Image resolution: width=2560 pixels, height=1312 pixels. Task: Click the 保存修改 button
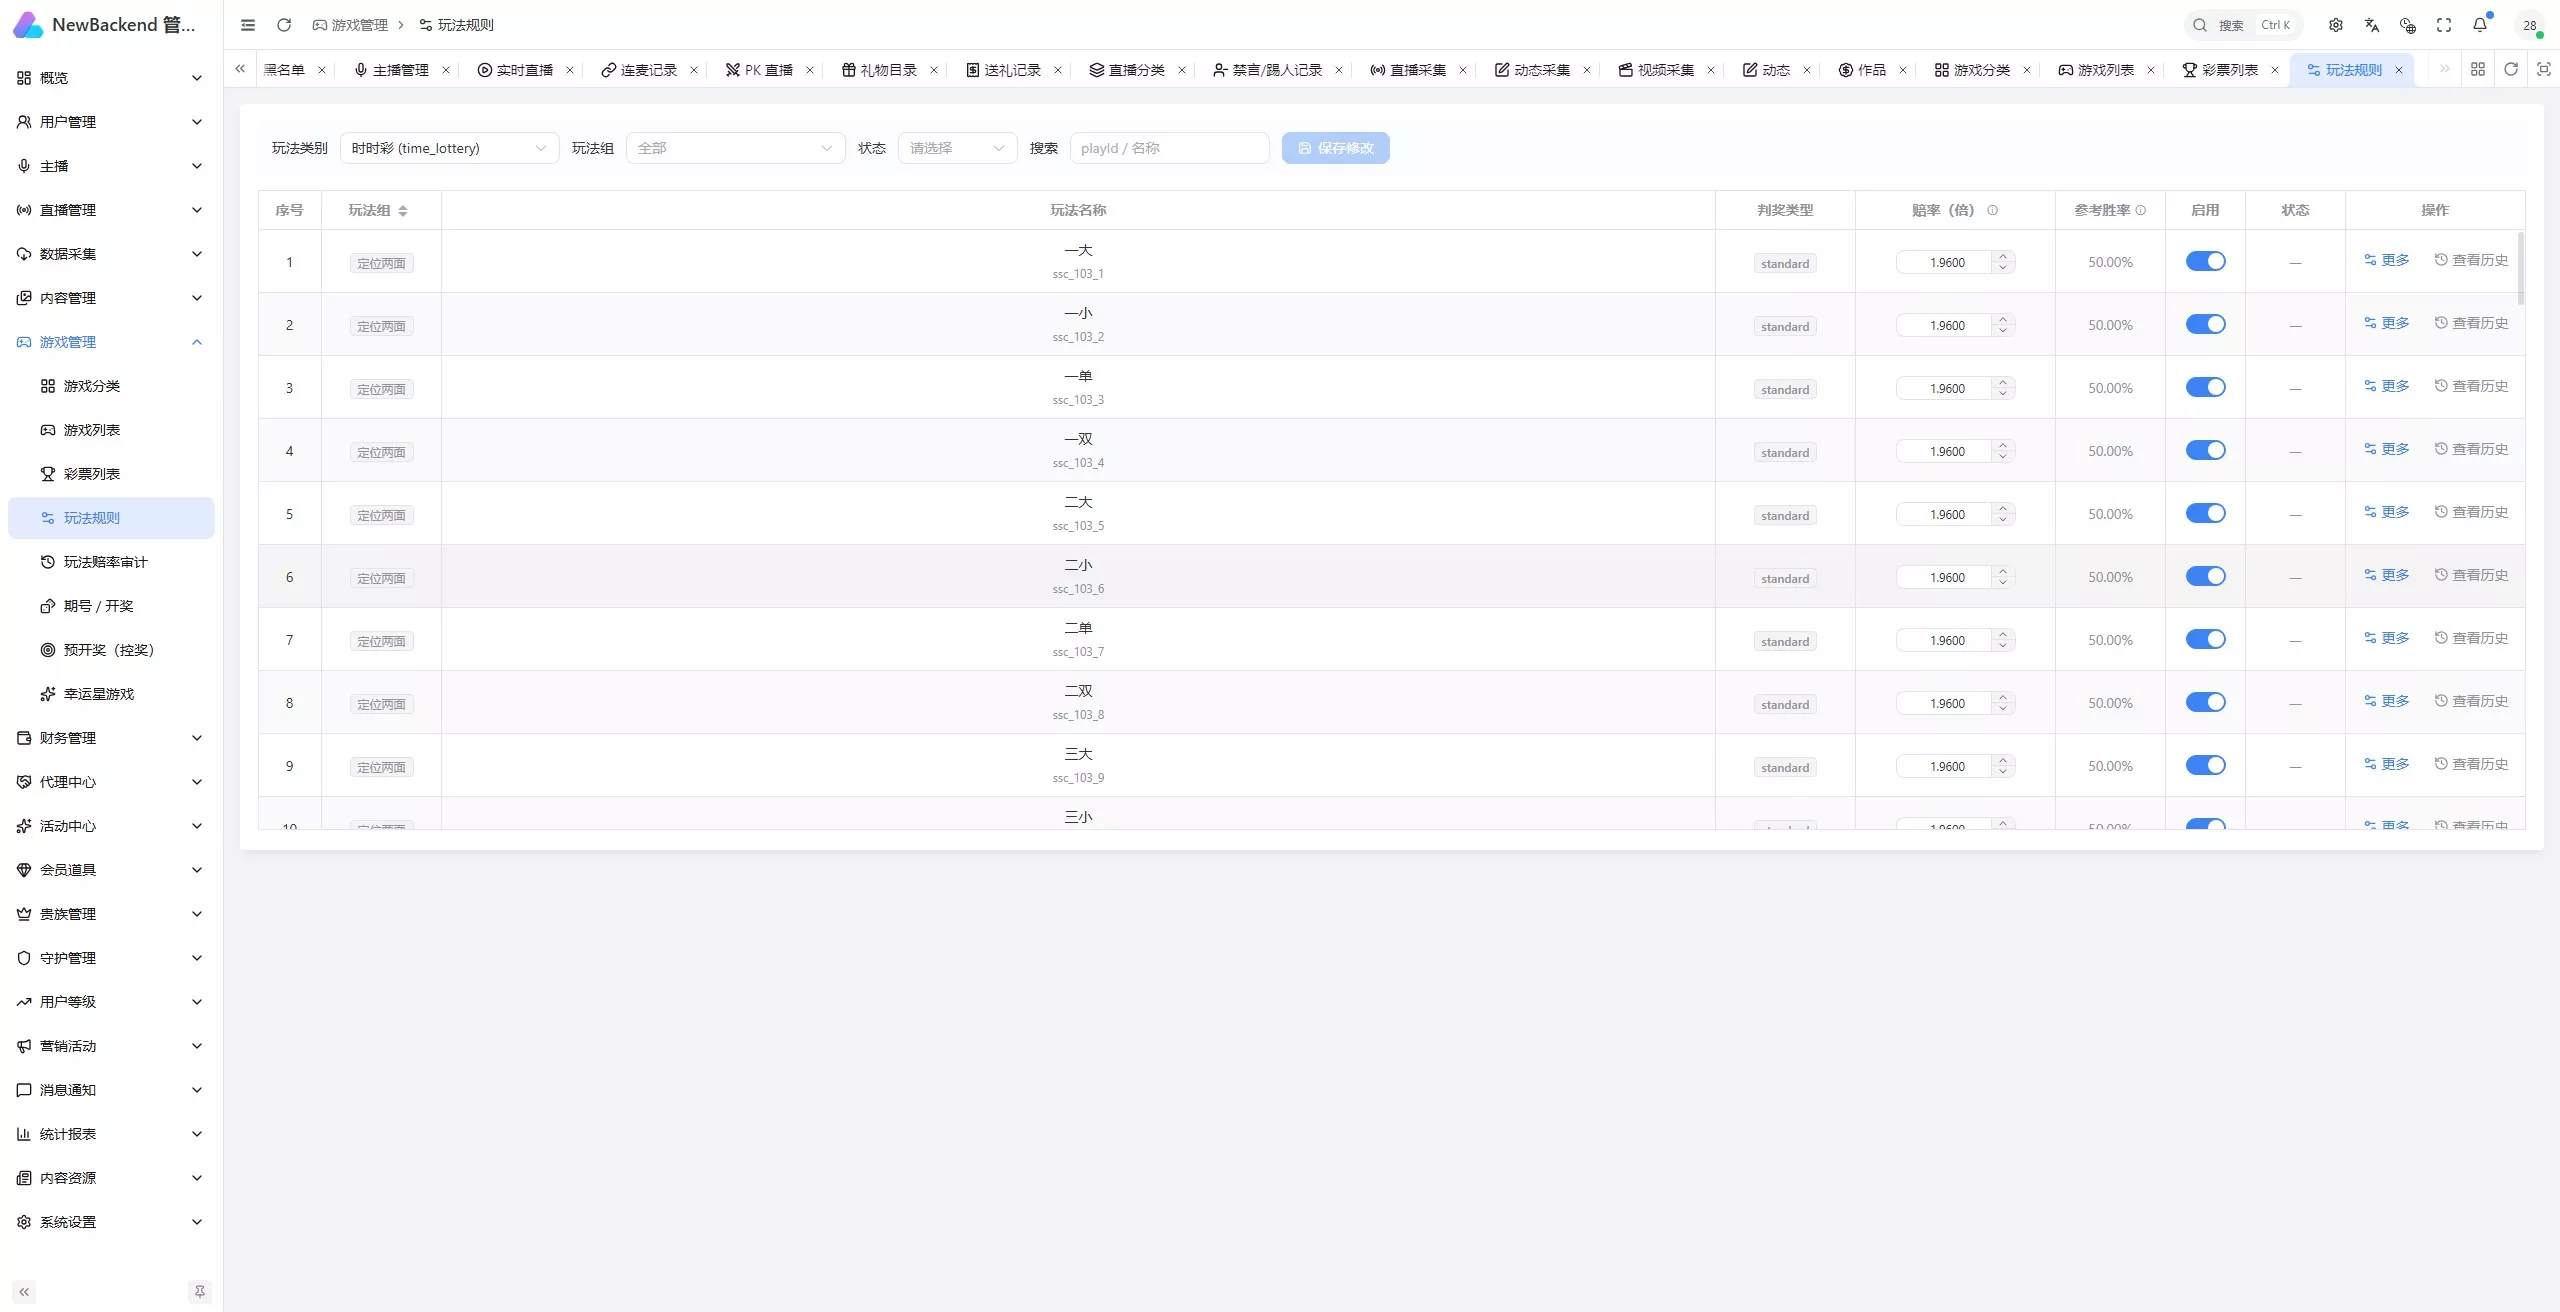[x=1336, y=148]
